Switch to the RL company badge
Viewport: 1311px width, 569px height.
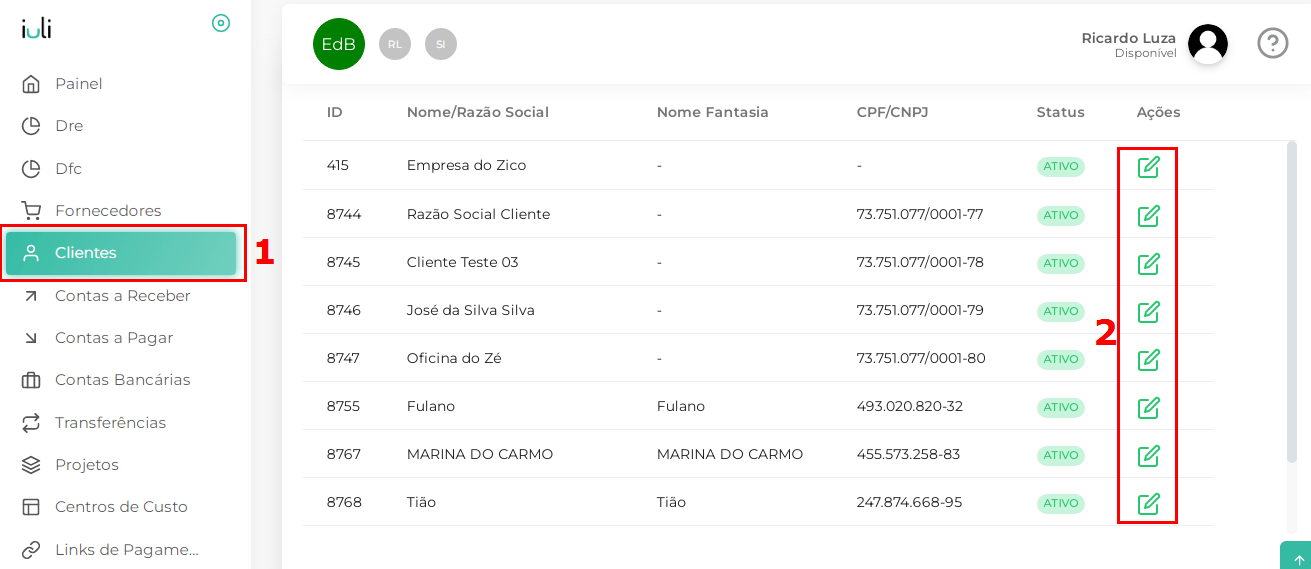click(x=395, y=44)
